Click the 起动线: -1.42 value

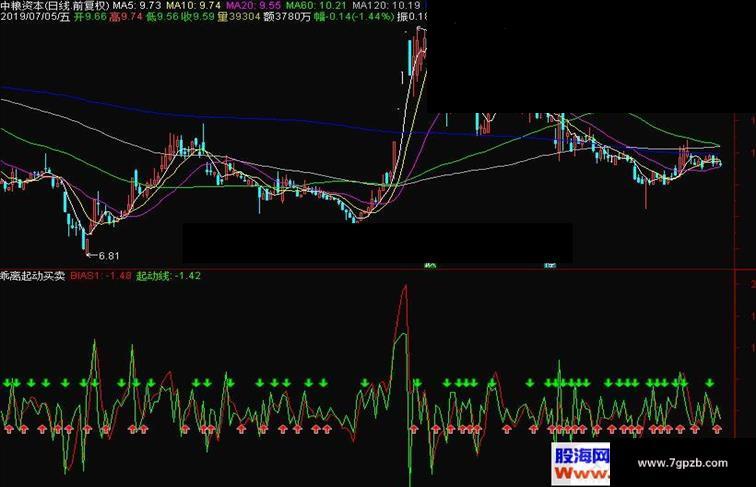[168, 276]
